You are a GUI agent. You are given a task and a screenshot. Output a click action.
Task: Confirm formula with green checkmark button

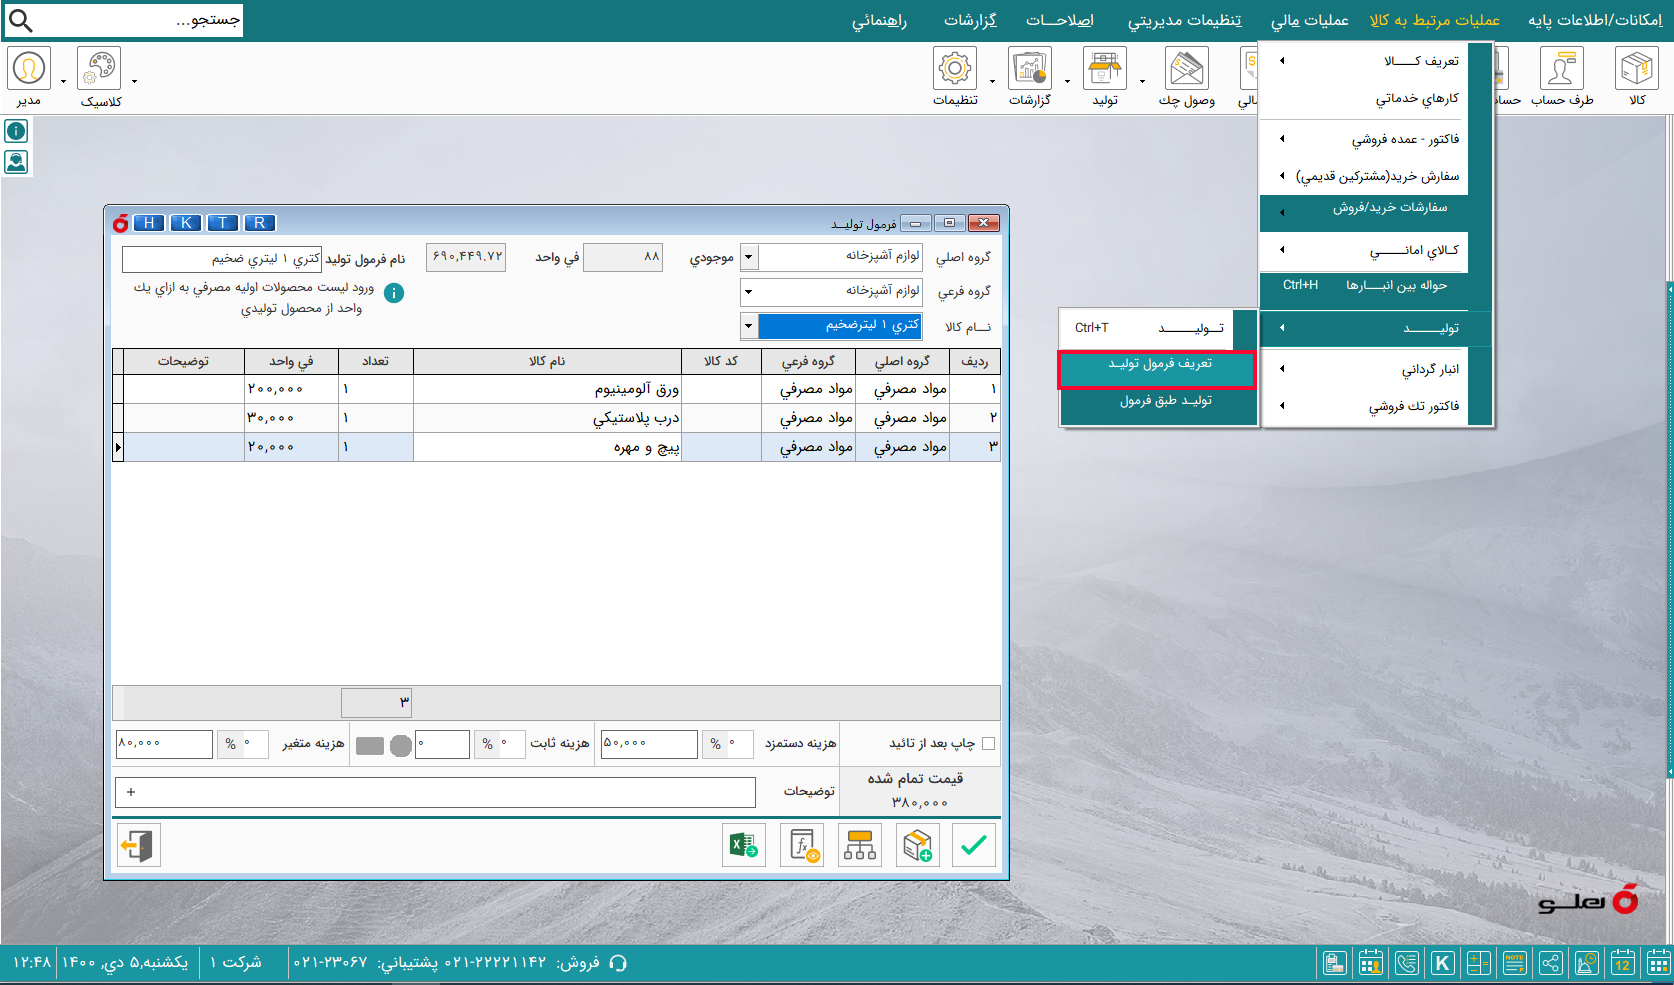pos(973,846)
